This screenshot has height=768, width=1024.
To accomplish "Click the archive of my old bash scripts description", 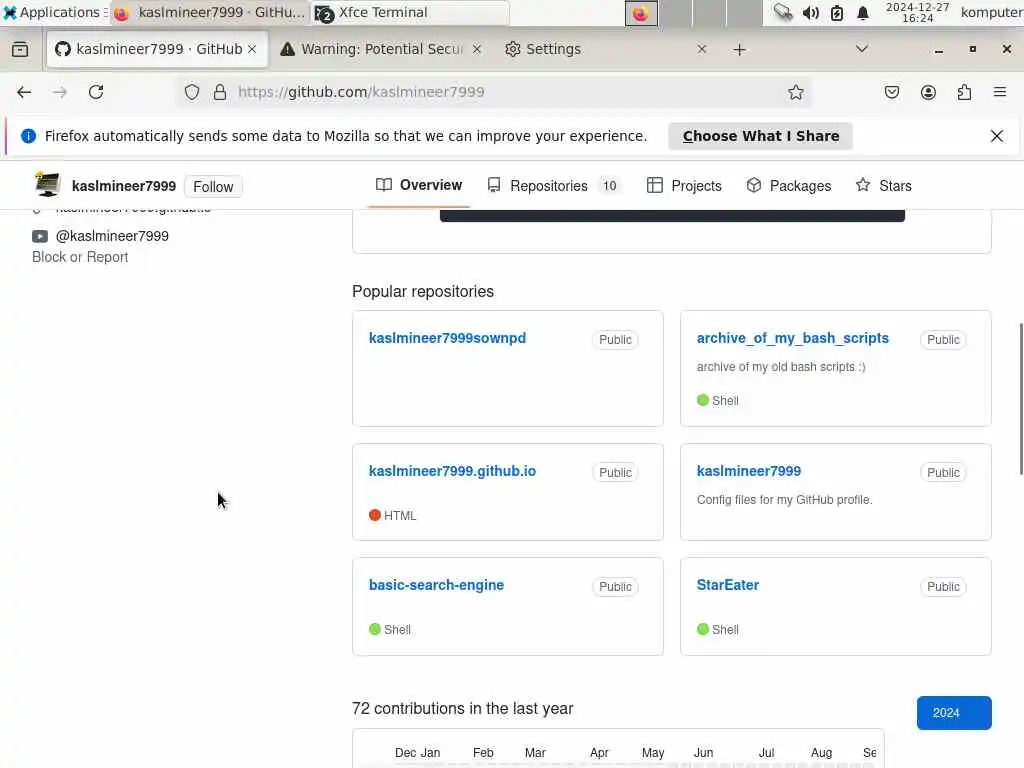I will tap(781, 367).
